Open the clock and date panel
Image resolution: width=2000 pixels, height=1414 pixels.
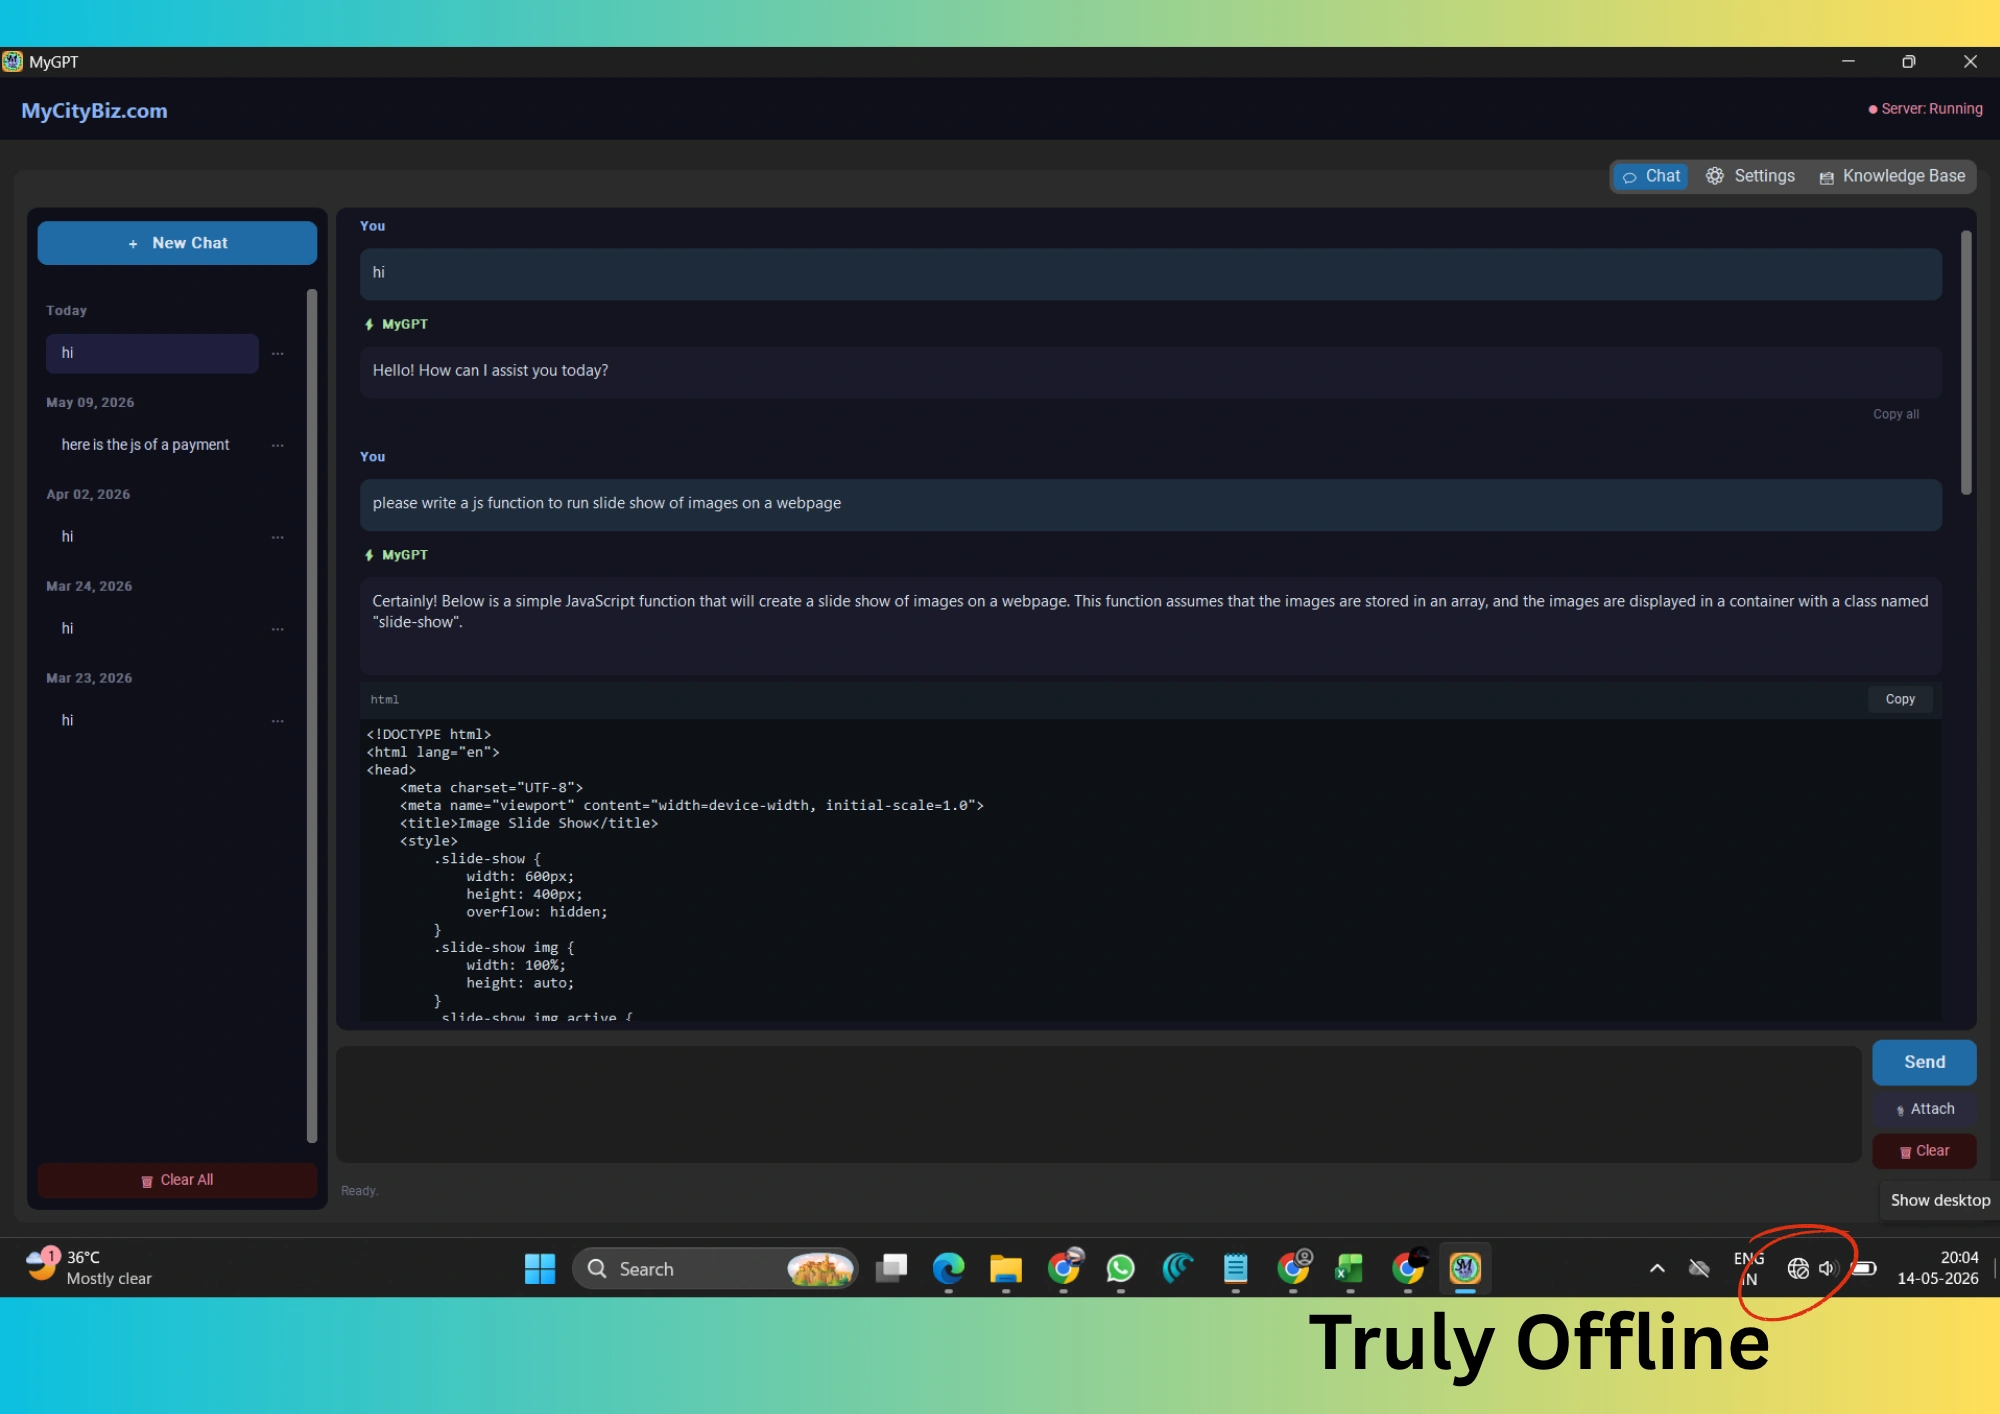pyautogui.click(x=1938, y=1268)
